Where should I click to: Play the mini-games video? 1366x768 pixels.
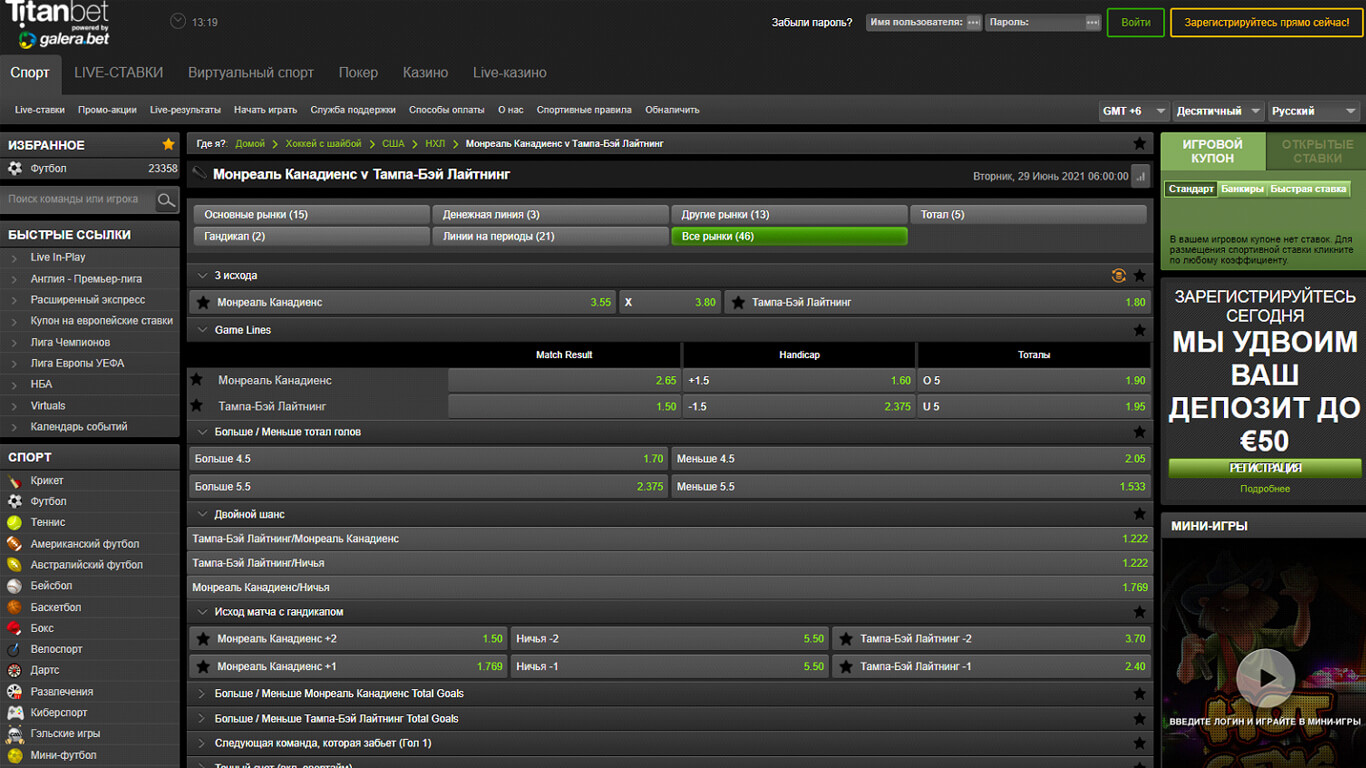click(1265, 678)
